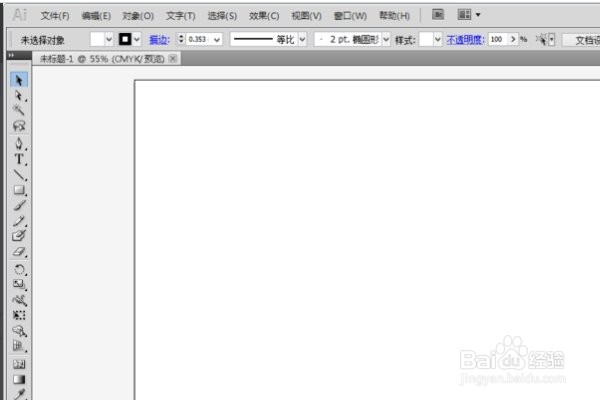Collapse the tools panel with the double arrow

tap(11, 55)
